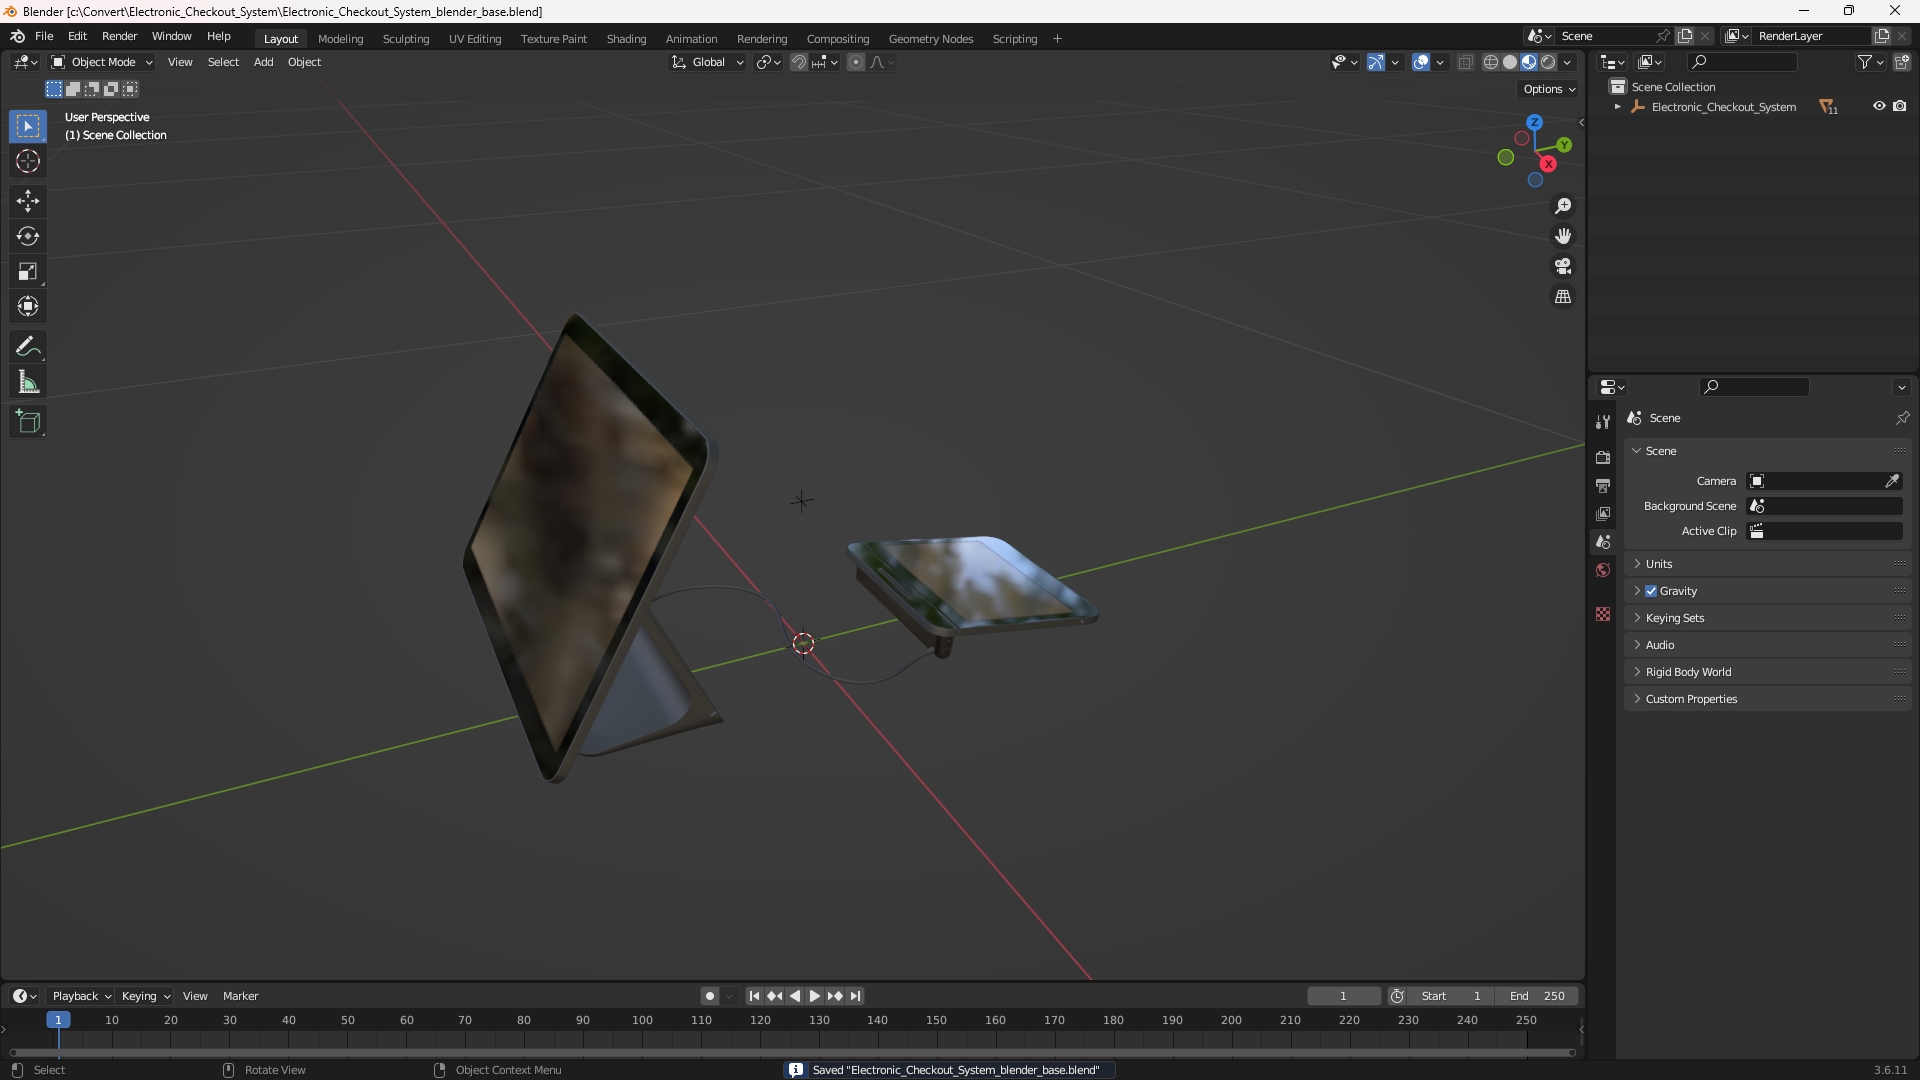Expand the Rigid Body World panel
Image resolution: width=1920 pixels, height=1080 pixels.
[x=1768, y=672]
